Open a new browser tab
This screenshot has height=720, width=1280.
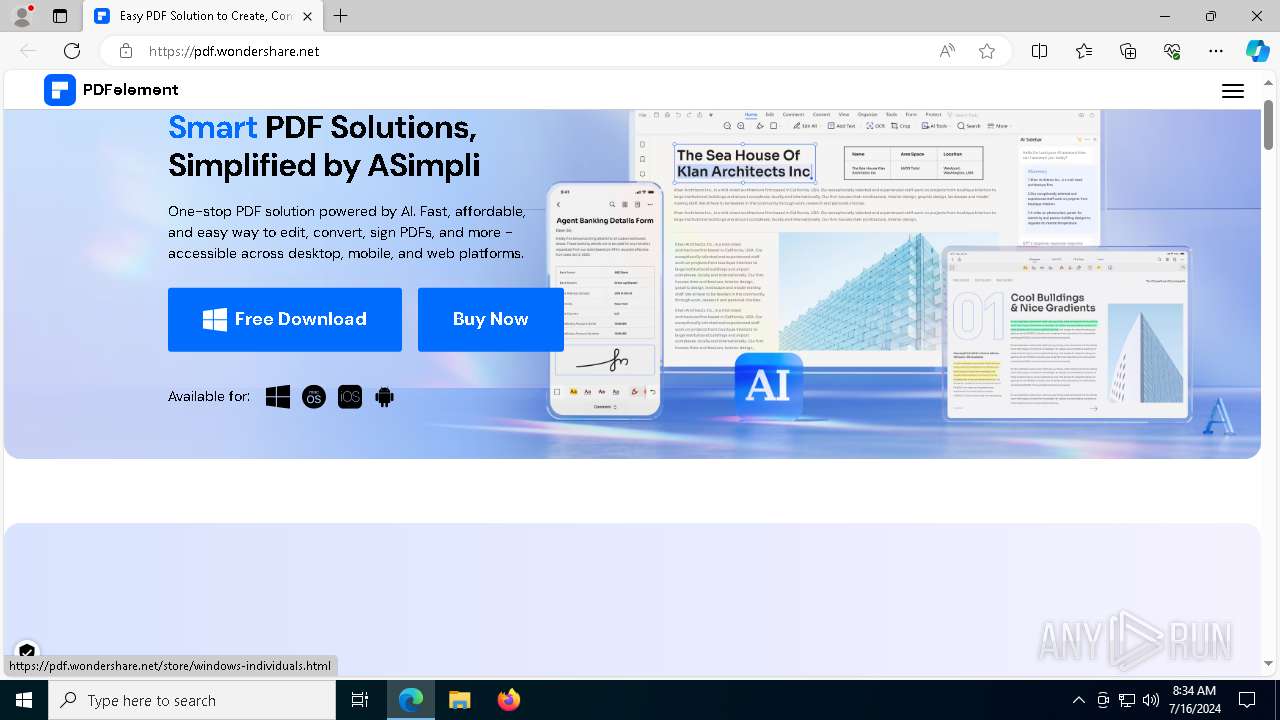(341, 16)
